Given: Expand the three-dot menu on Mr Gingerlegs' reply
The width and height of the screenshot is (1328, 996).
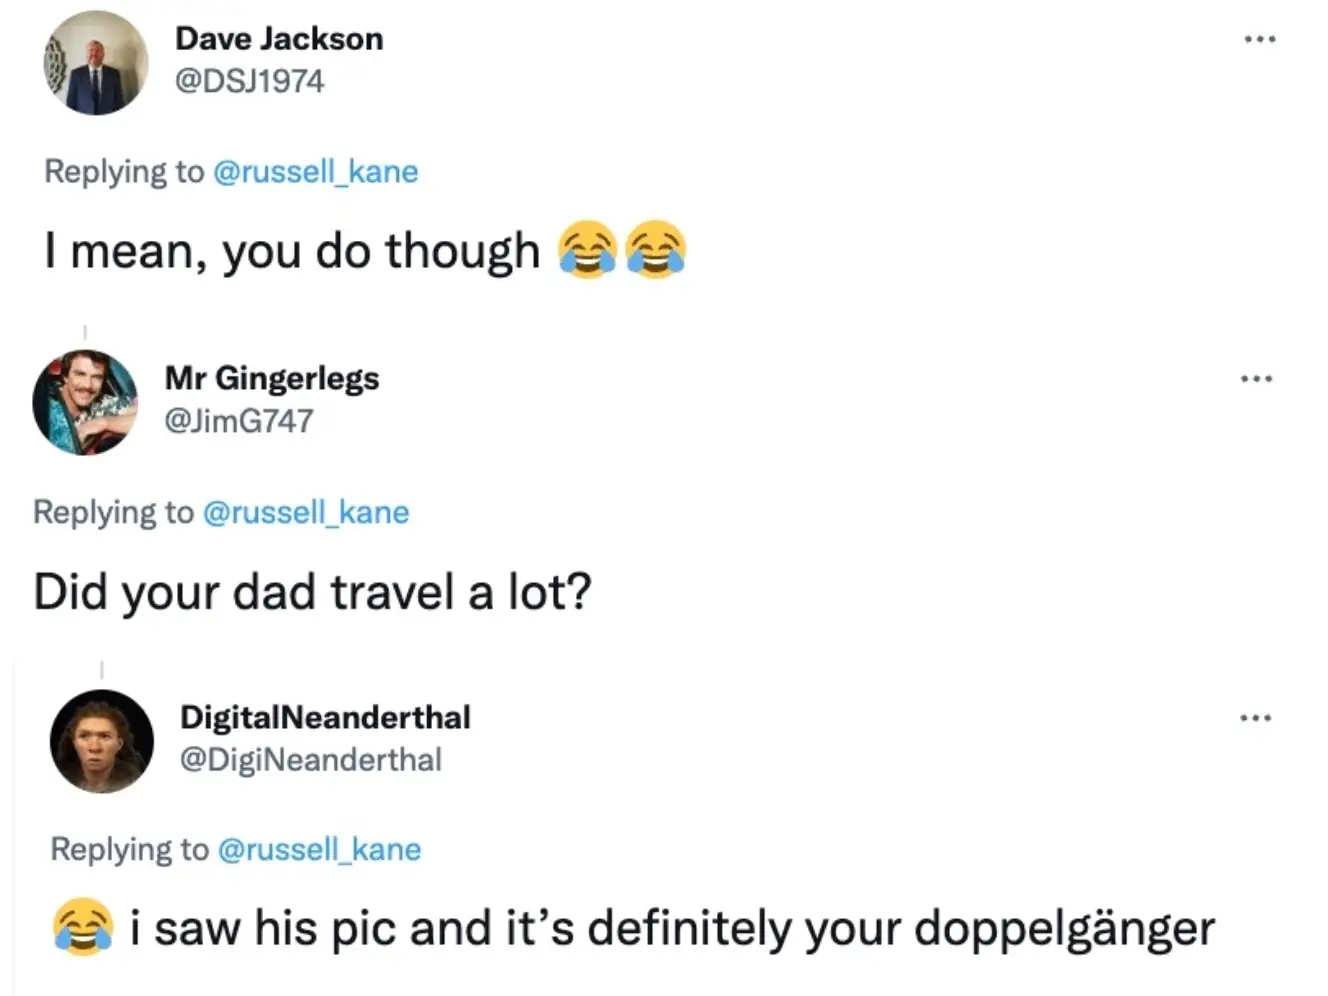Looking at the screenshot, I should pyautogui.click(x=1256, y=379).
